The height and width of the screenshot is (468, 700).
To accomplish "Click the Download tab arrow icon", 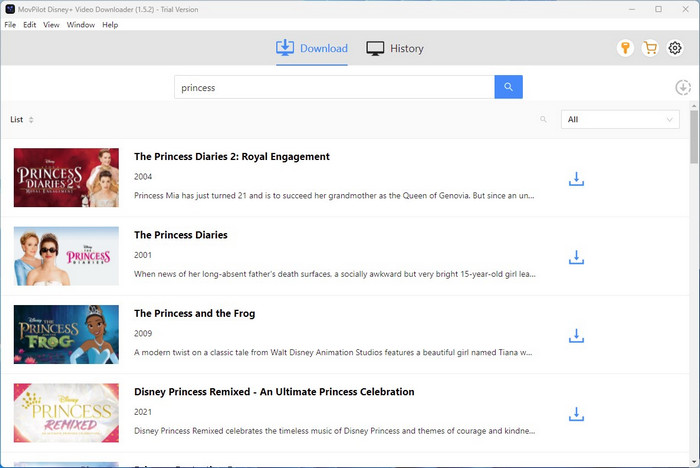I will 285,48.
